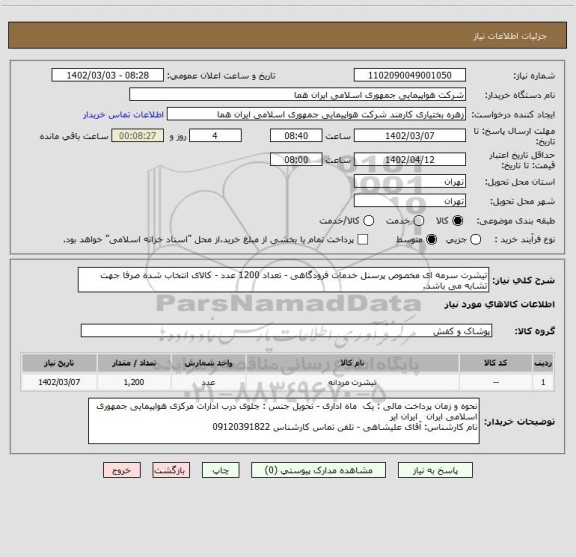Click the مشاهده مدارک پیوستی (0) button
Image resolution: width=576 pixels, height=557 pixels.
pos(318,470)
